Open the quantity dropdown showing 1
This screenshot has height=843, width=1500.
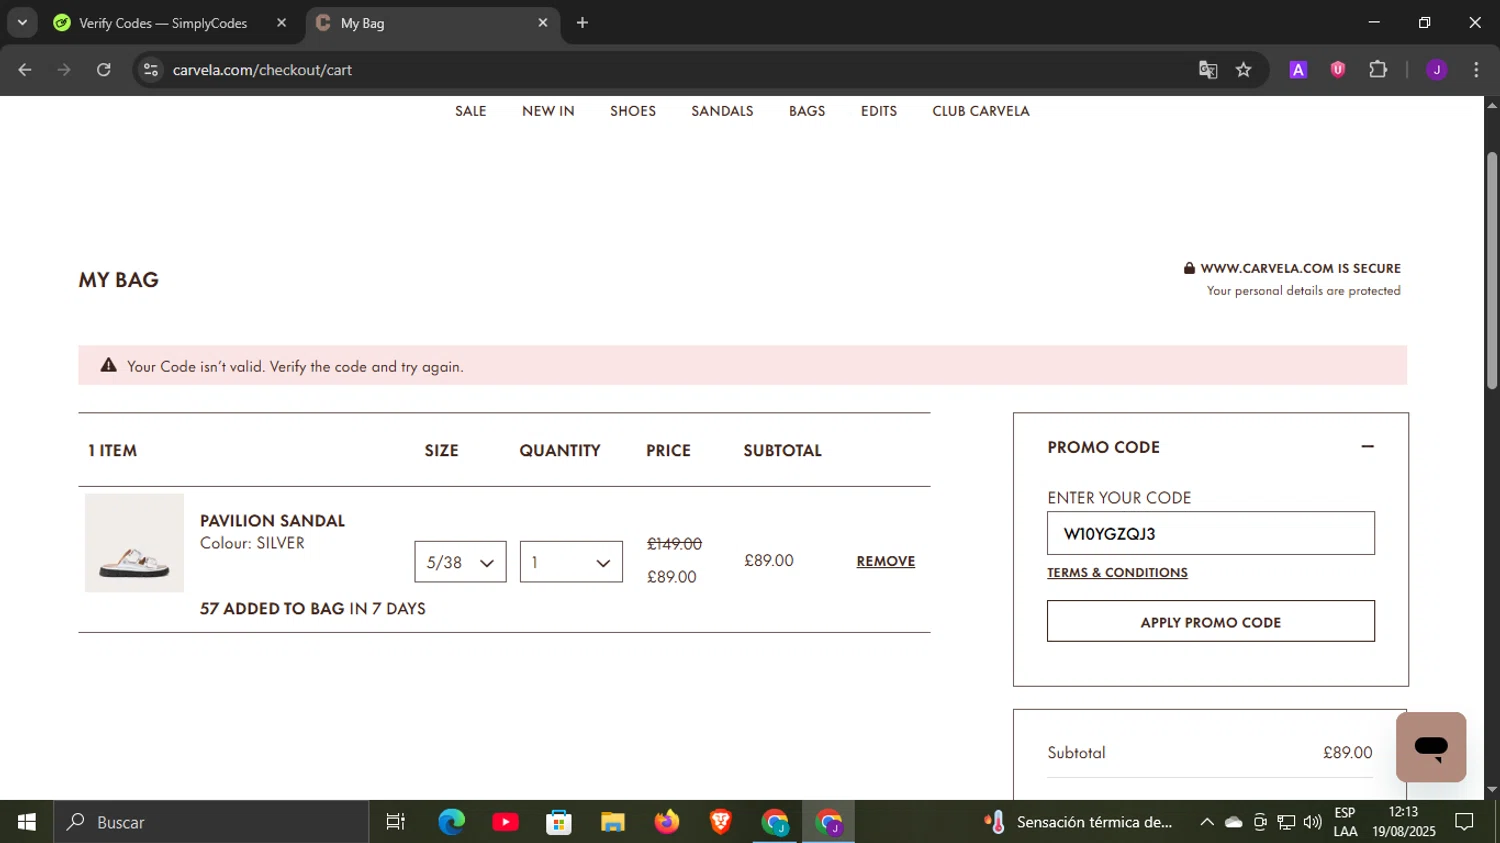coord(571,562)
